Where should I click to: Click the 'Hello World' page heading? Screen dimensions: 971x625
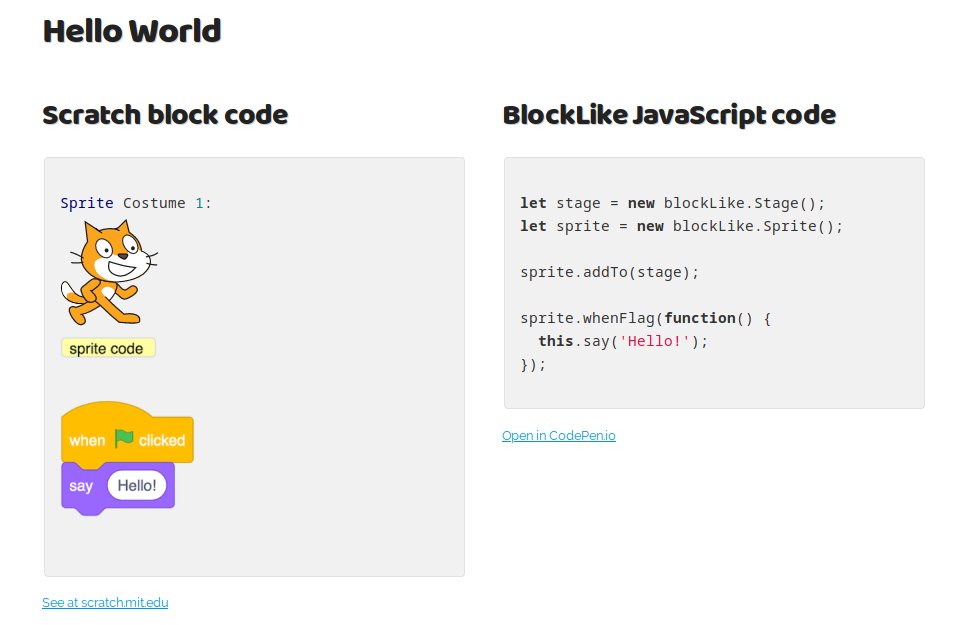(132, 31)
